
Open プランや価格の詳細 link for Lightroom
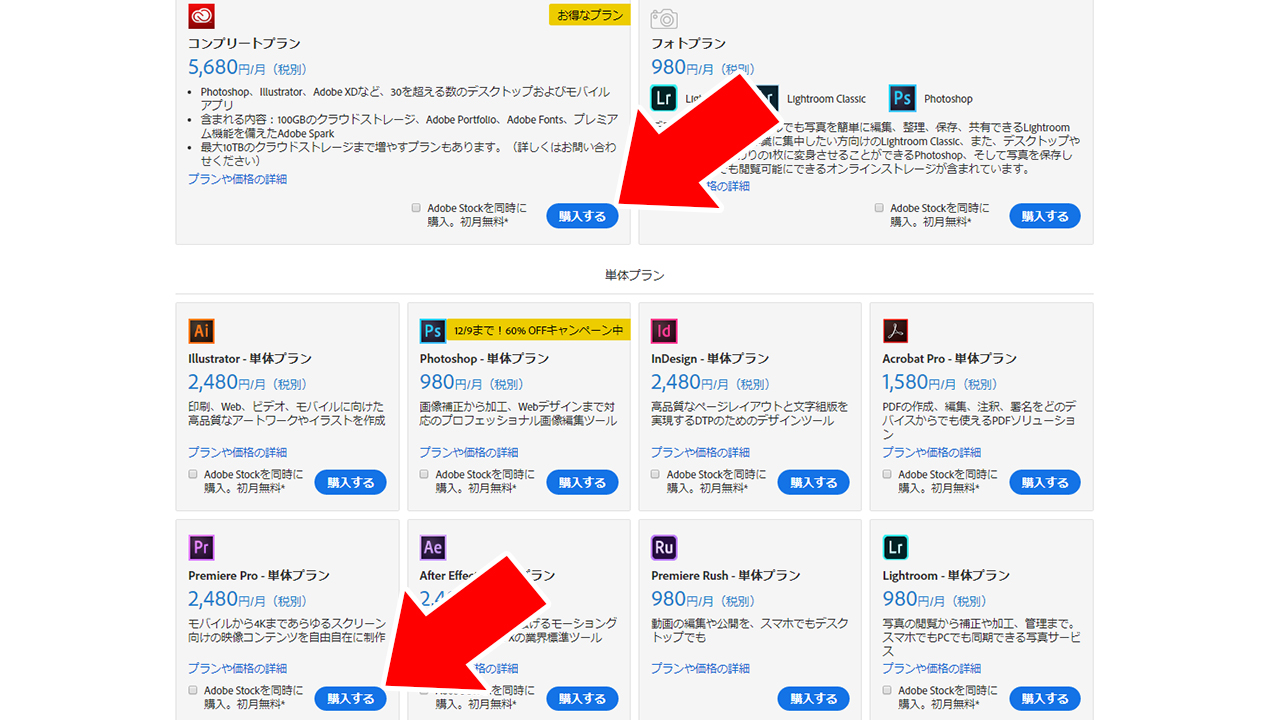pyautogui.click(x=932, y=668)
